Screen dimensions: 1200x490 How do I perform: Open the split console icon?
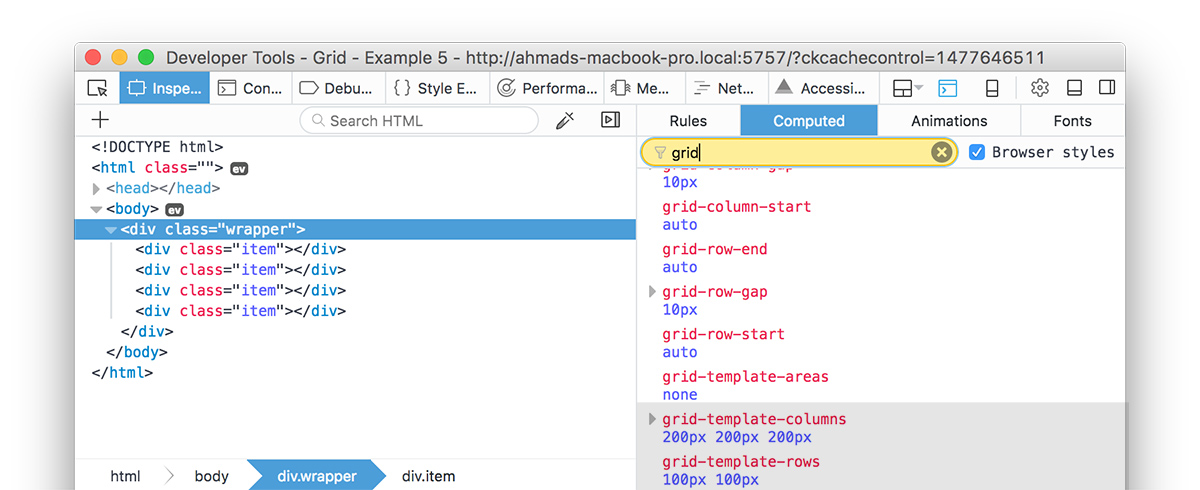coord(947,88)
